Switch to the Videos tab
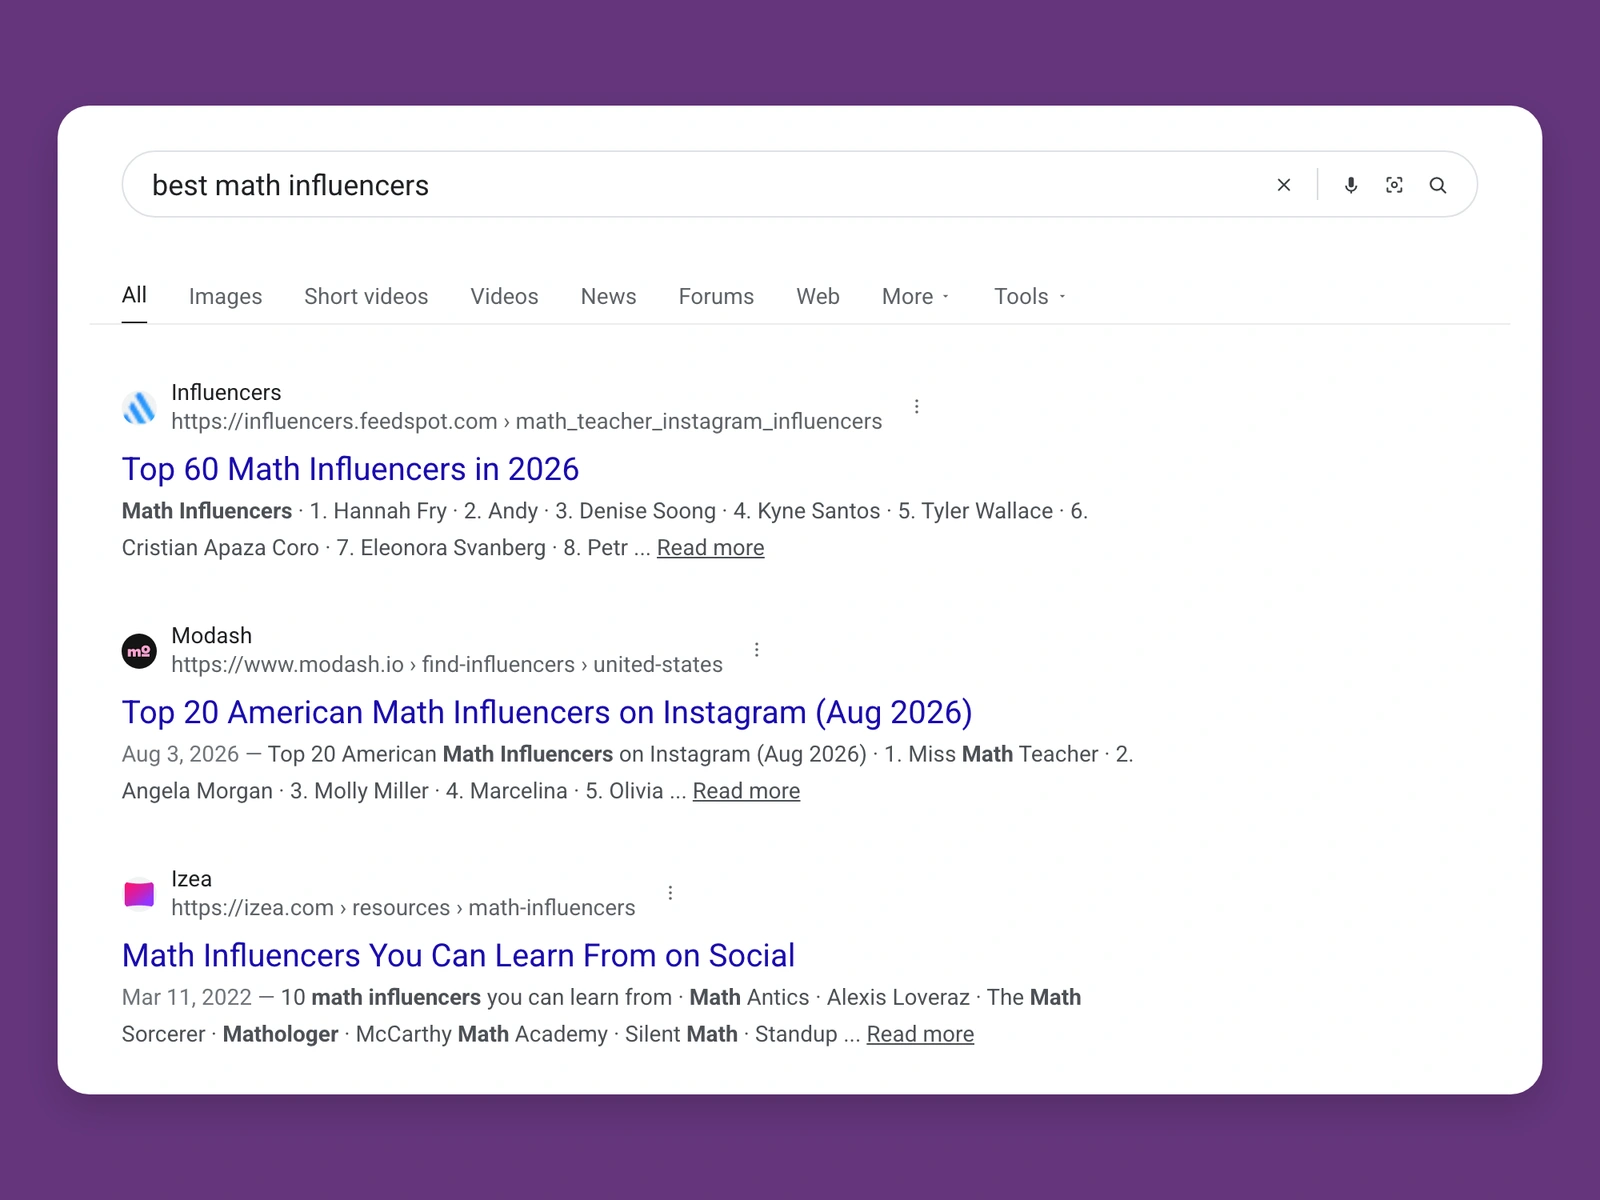This screenshot has height=1200, width=1600. point(504,296)
